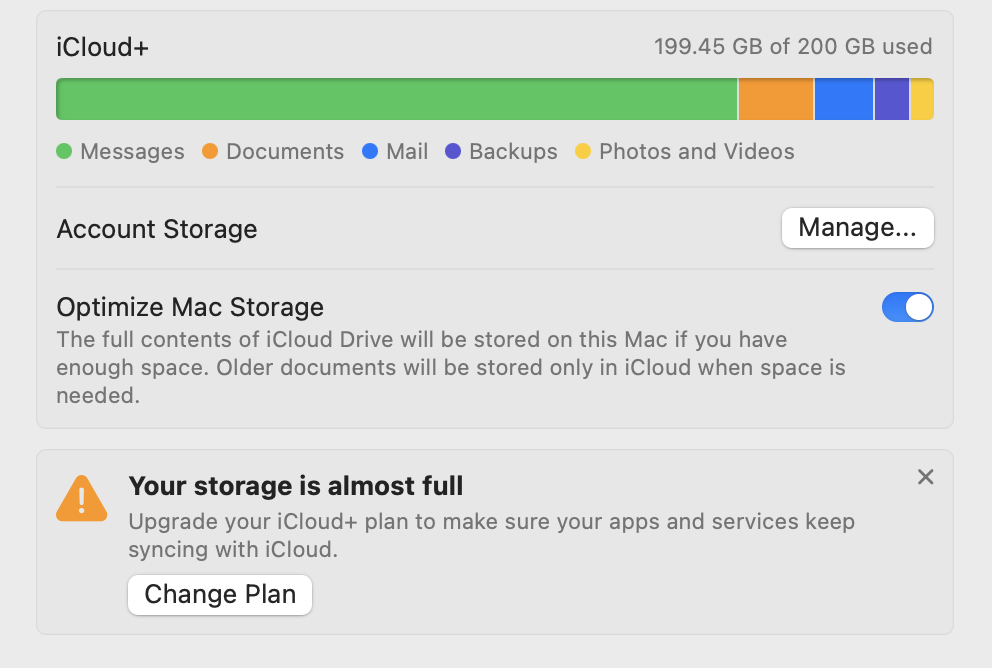Click the green Messages legend dot
The height and width of the screenshot is (668, 992).
[x=64, y=152]
